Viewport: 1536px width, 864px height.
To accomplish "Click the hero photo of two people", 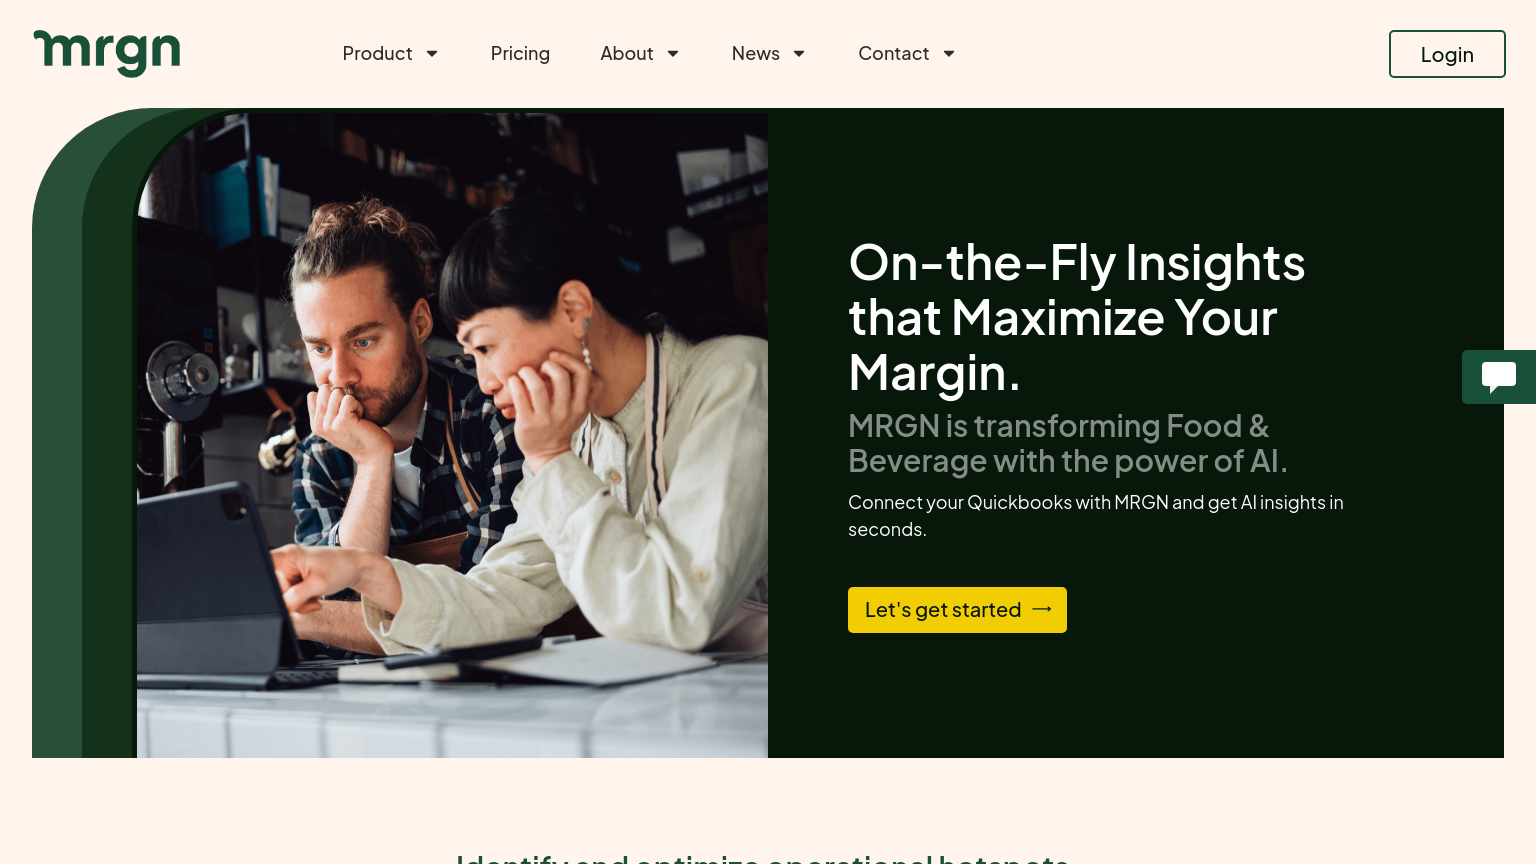I will coord(452,435).
